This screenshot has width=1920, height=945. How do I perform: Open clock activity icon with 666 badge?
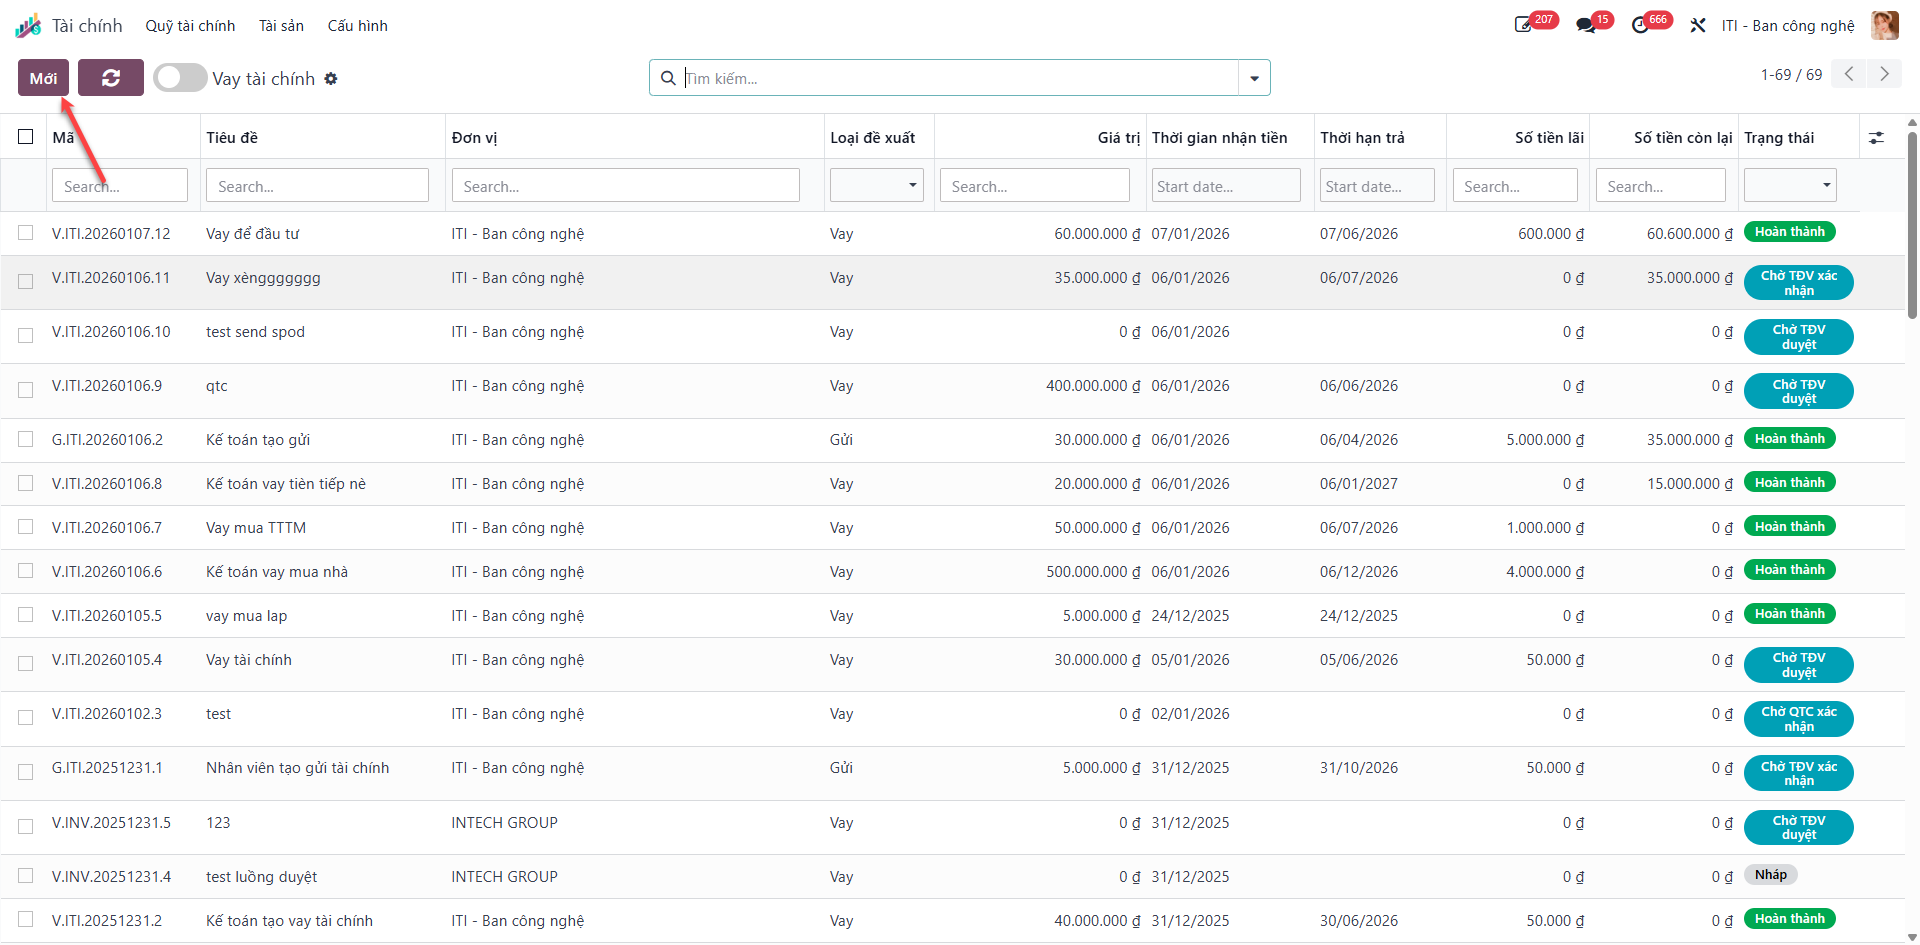click(x=1641, y=25)
